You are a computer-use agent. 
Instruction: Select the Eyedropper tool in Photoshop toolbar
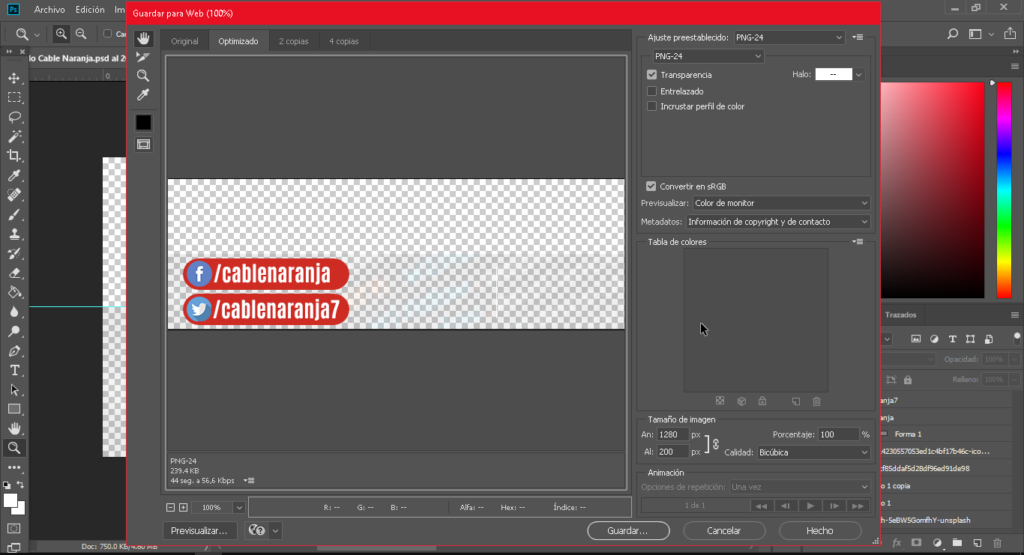[x=14, y=176]
